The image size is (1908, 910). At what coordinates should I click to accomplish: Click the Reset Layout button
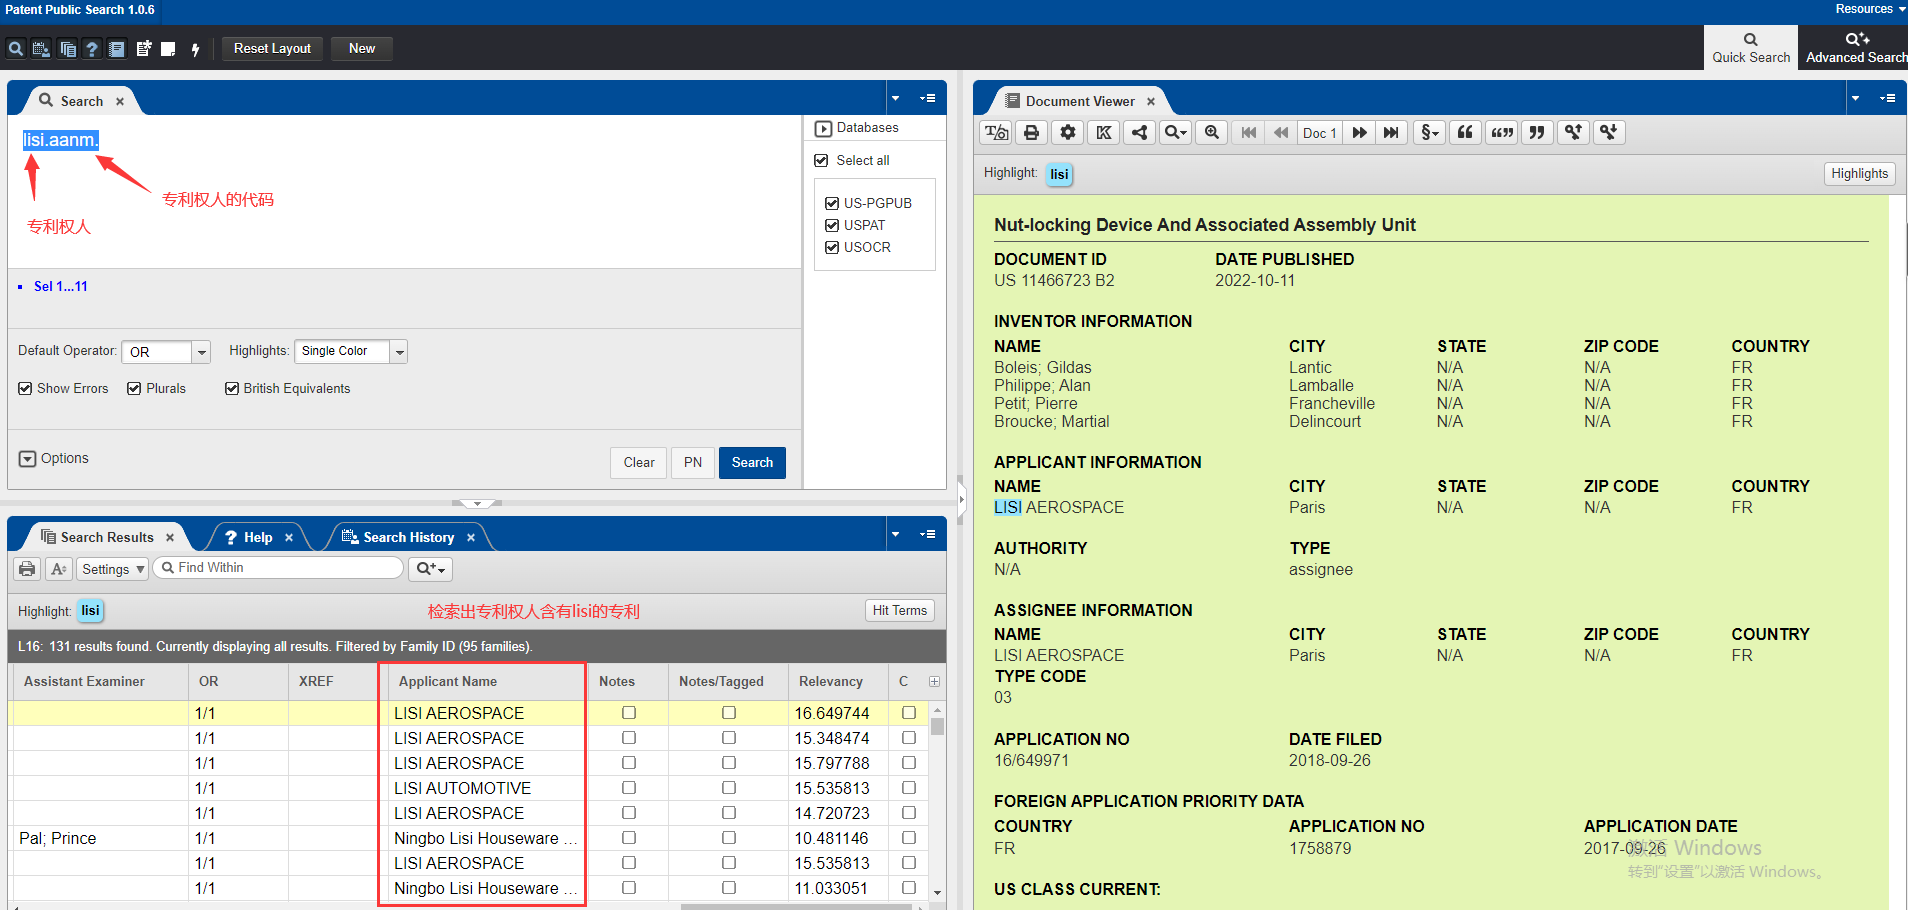point(272,48)
